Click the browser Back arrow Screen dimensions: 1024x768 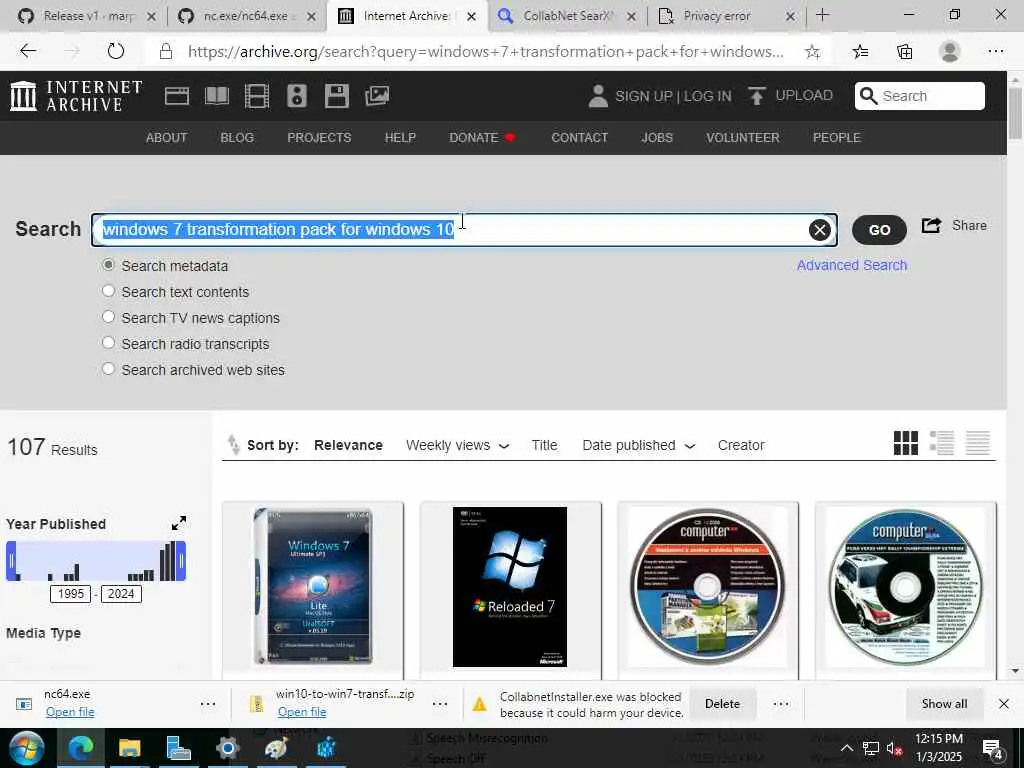[x=28, y=51]
